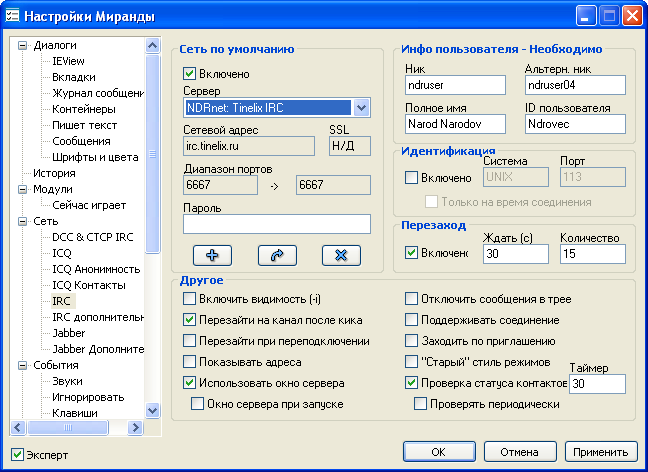This screenshot has height=472, width=648.
Task: Toggle the 'Эксперт' checkbox
Action: click(x=16, y=455)
